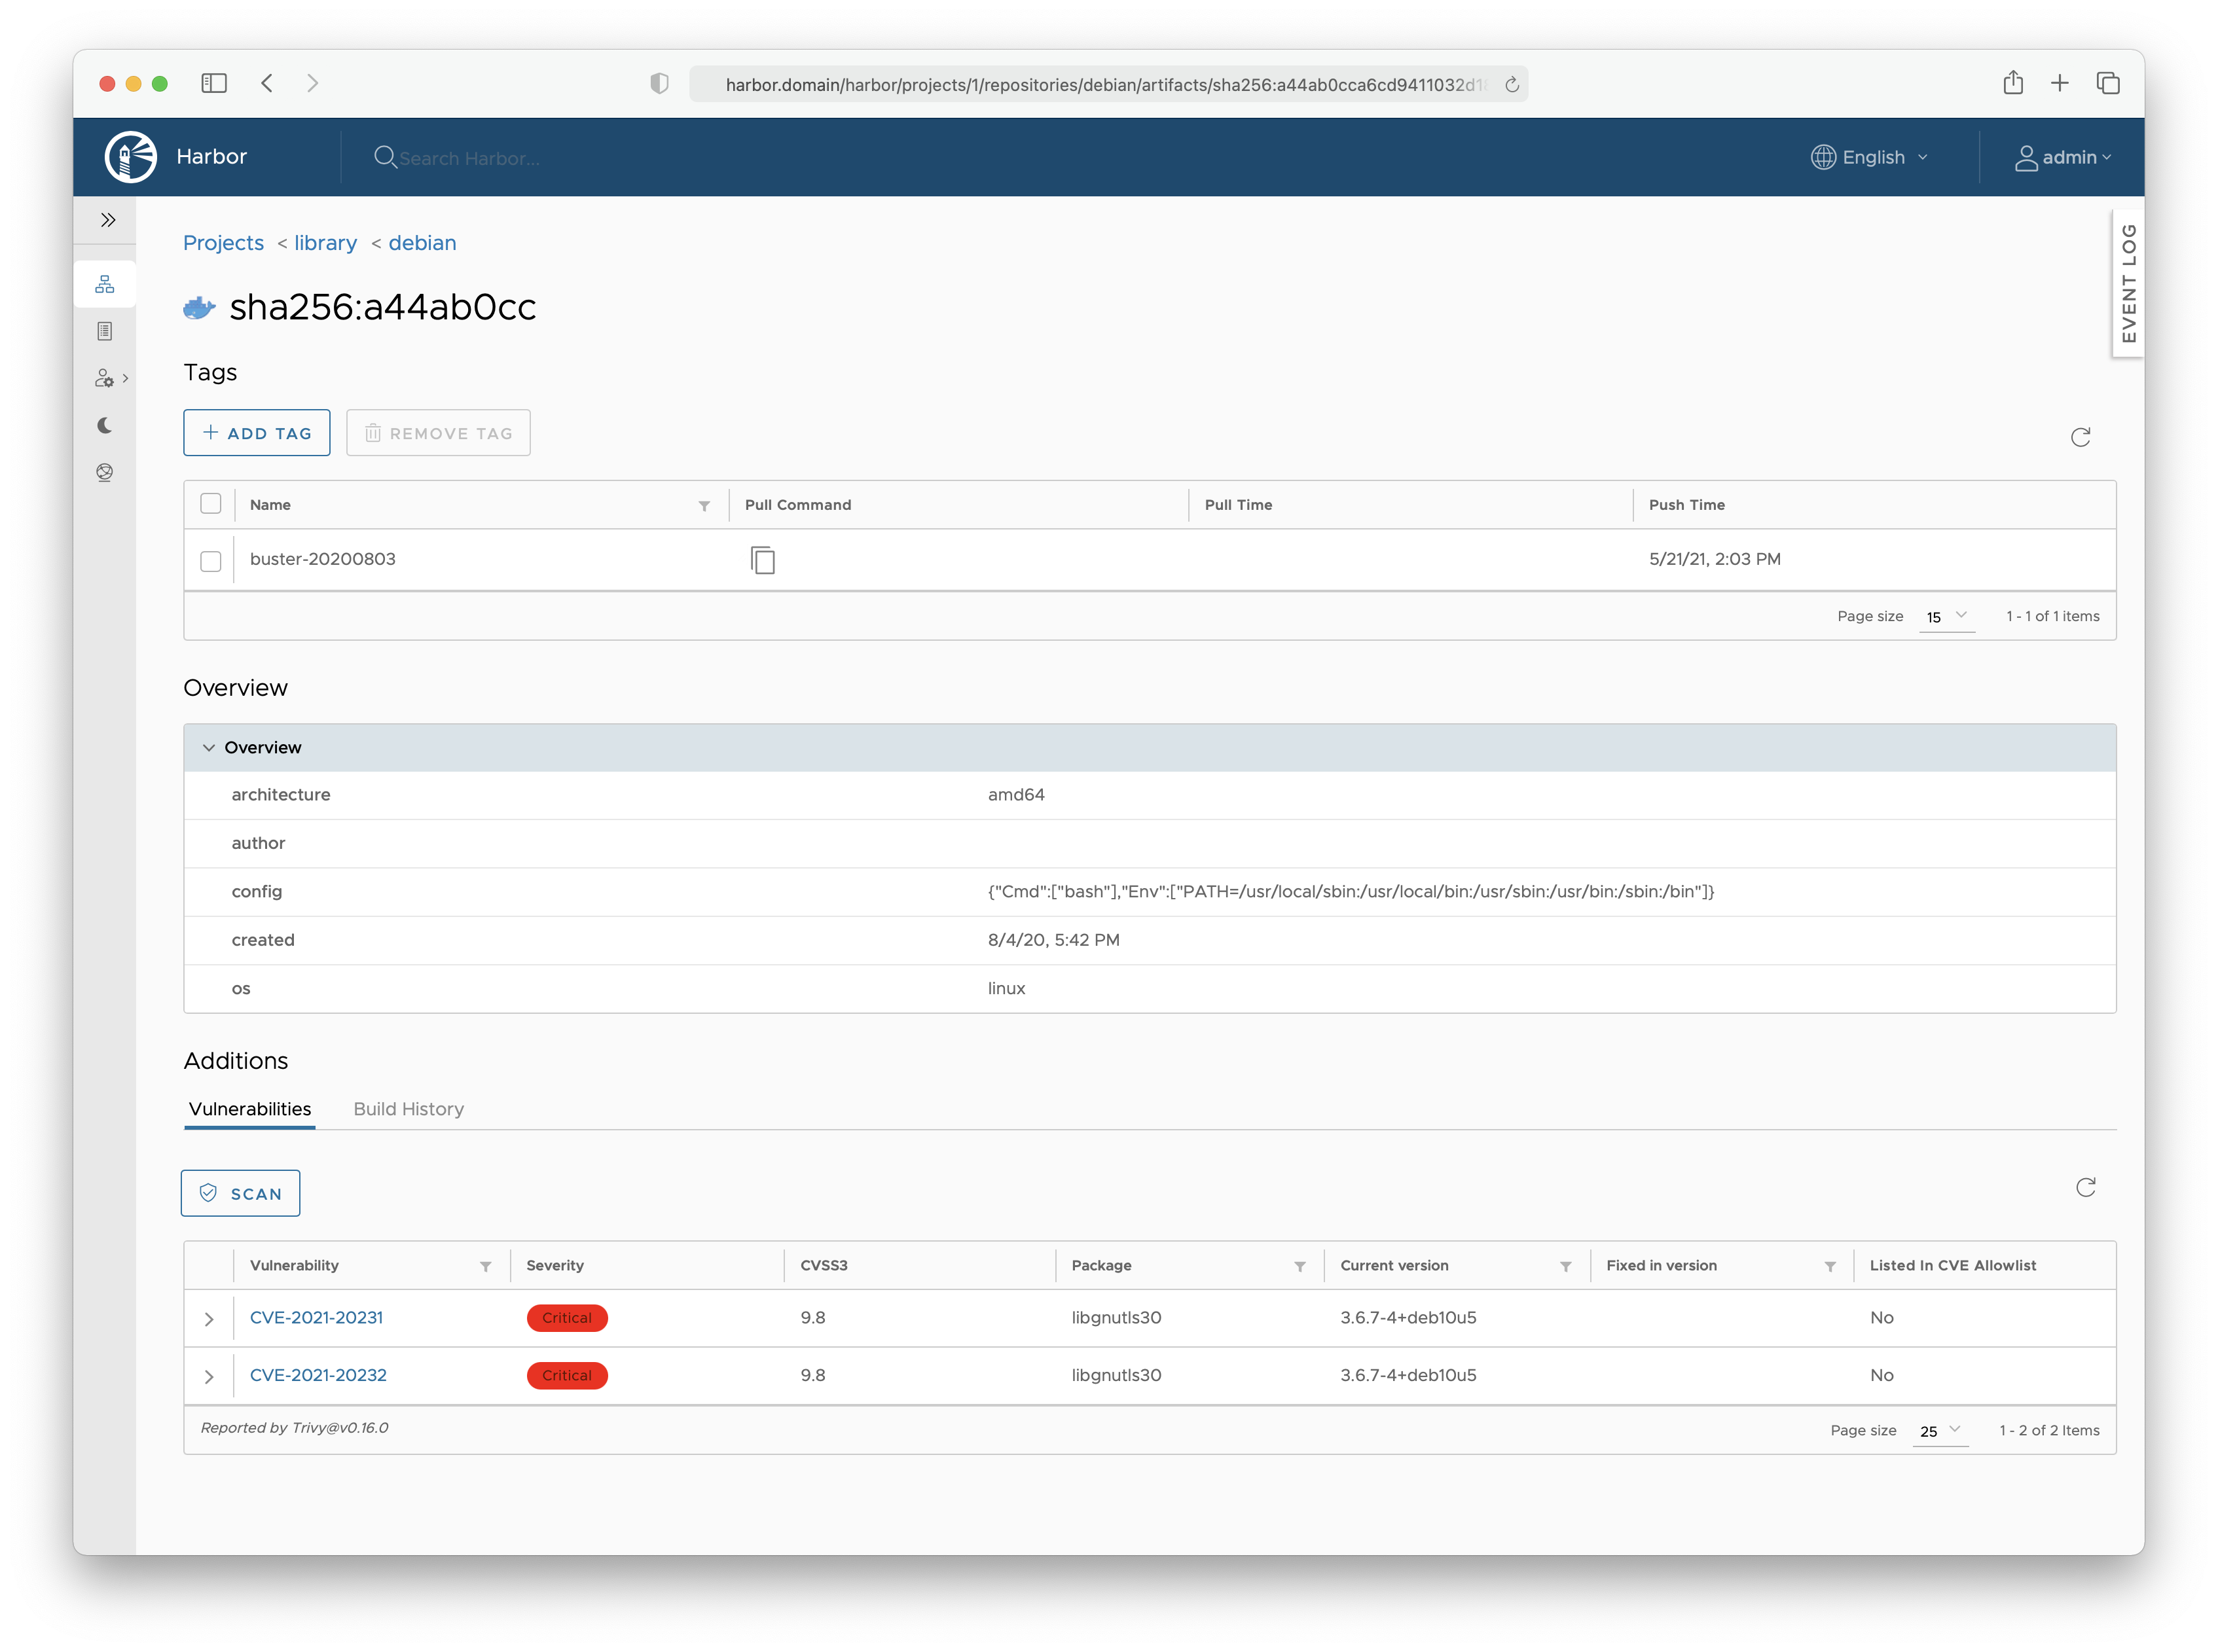
Task: Check the header checkbox of the vulnerability table
Action: [210, 1265]
